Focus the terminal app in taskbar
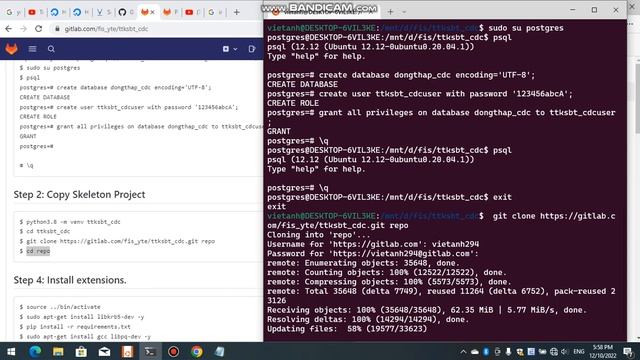 point(150,351)
